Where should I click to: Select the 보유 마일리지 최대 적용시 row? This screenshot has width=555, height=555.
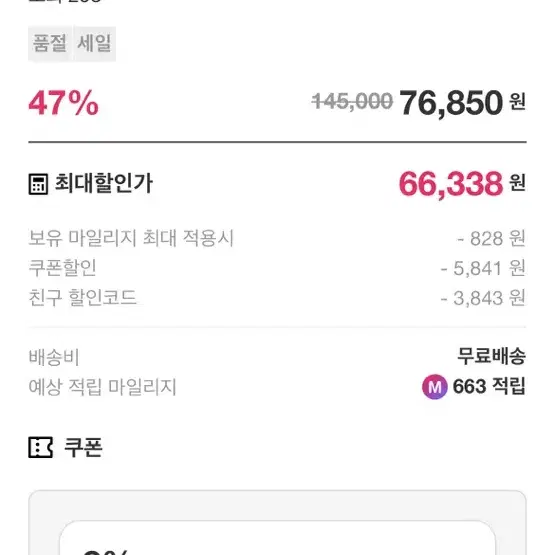tap(277, 238)
